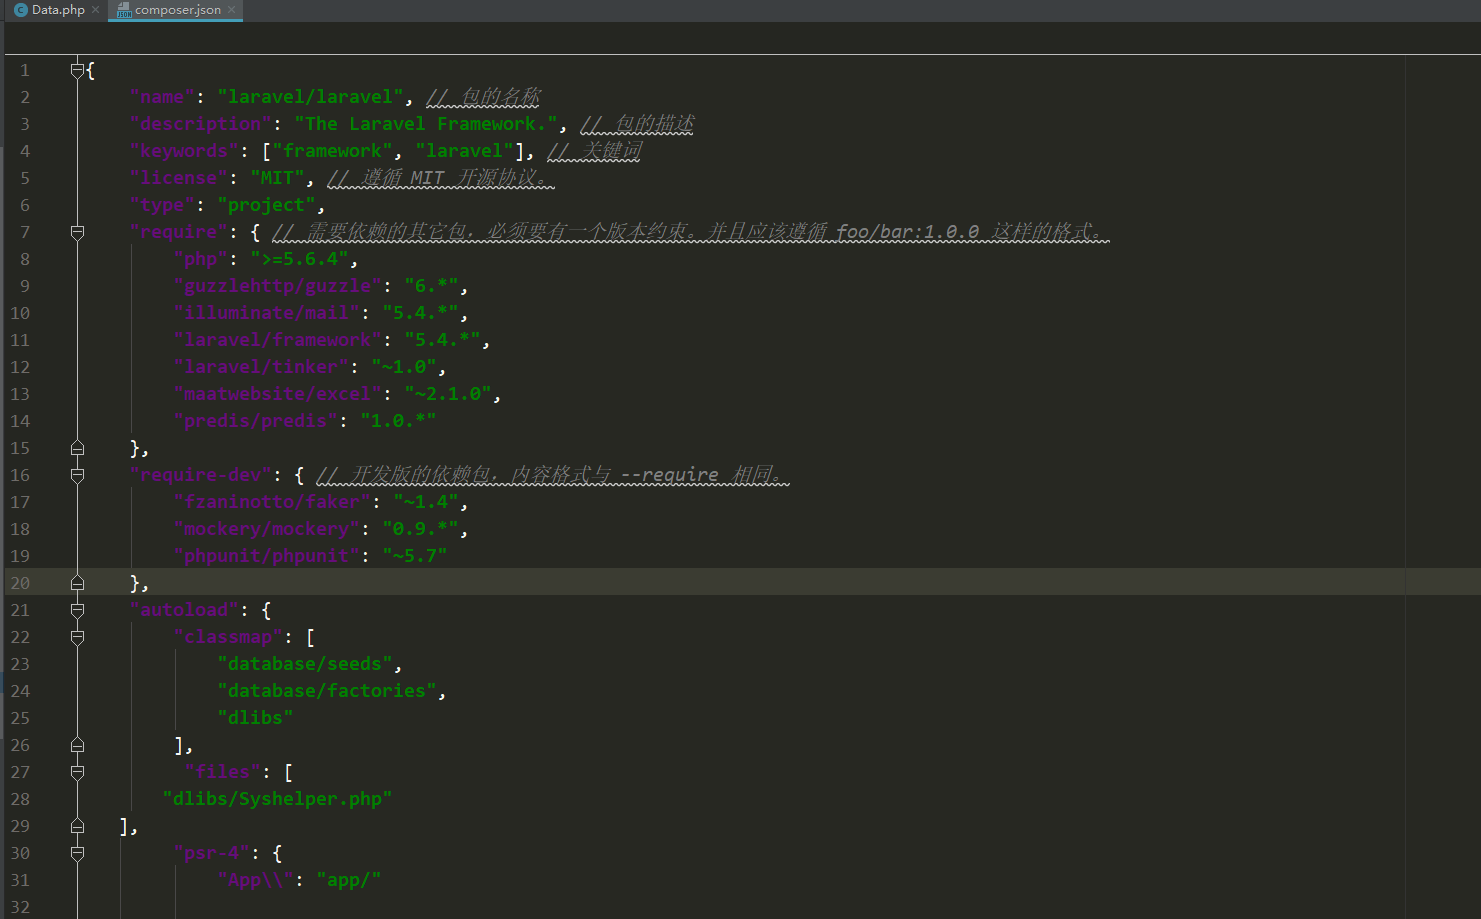Viewport: 1481px width, 919px height.
Task: Click the "classmap" key
Action: click(228, 637)
